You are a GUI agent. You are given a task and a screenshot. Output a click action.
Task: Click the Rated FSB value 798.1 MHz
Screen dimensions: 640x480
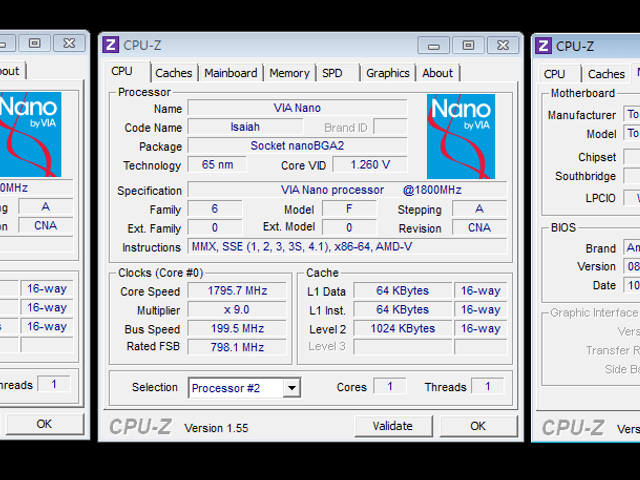(x=237, y=347)
